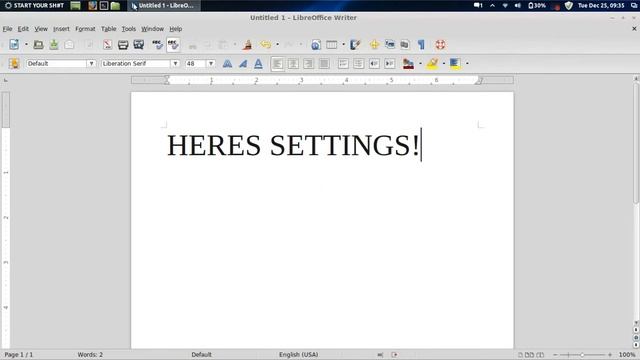Open the Table menu

tap(109, 29)
